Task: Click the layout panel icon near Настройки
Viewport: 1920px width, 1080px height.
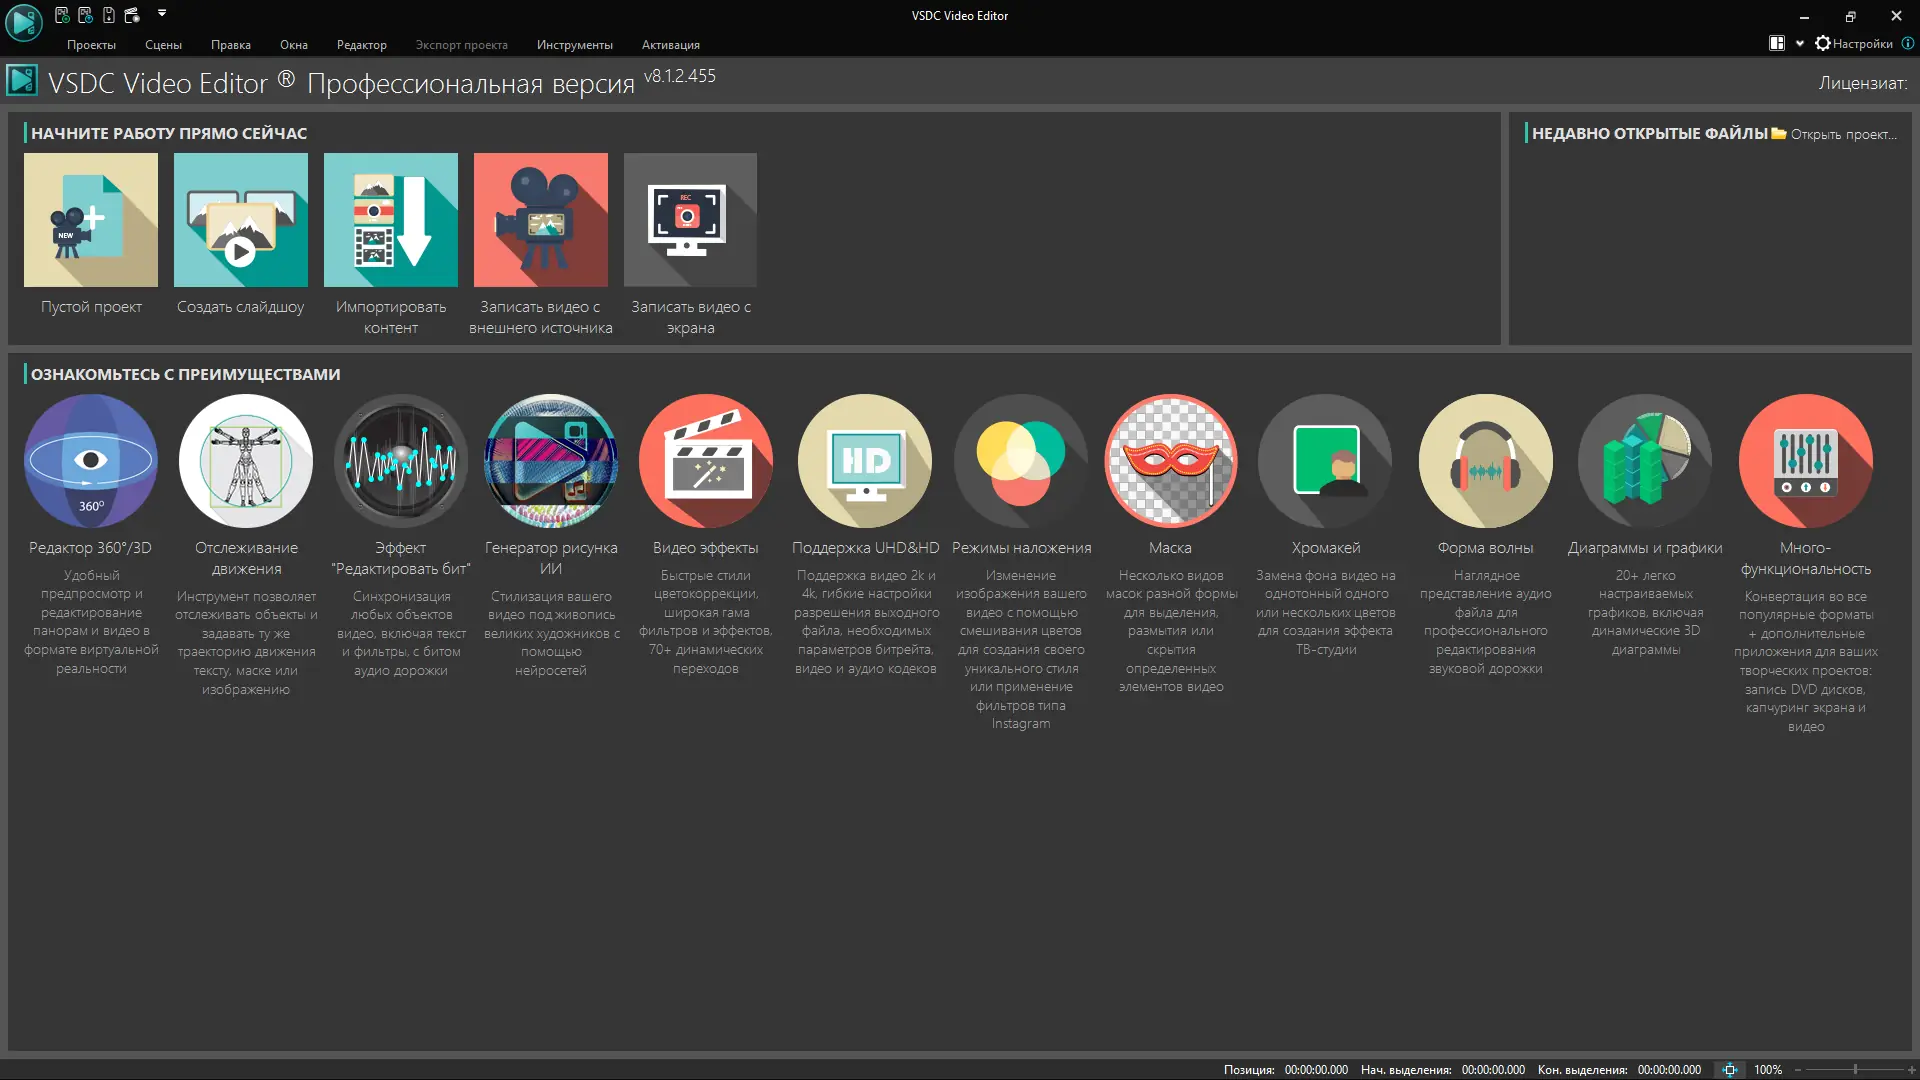Action: [1777, 44]
